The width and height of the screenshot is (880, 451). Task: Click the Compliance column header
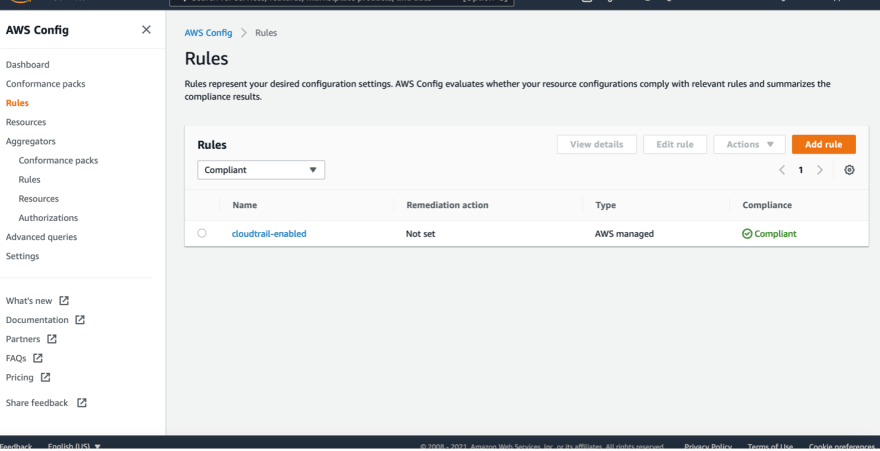coord(767,205)
